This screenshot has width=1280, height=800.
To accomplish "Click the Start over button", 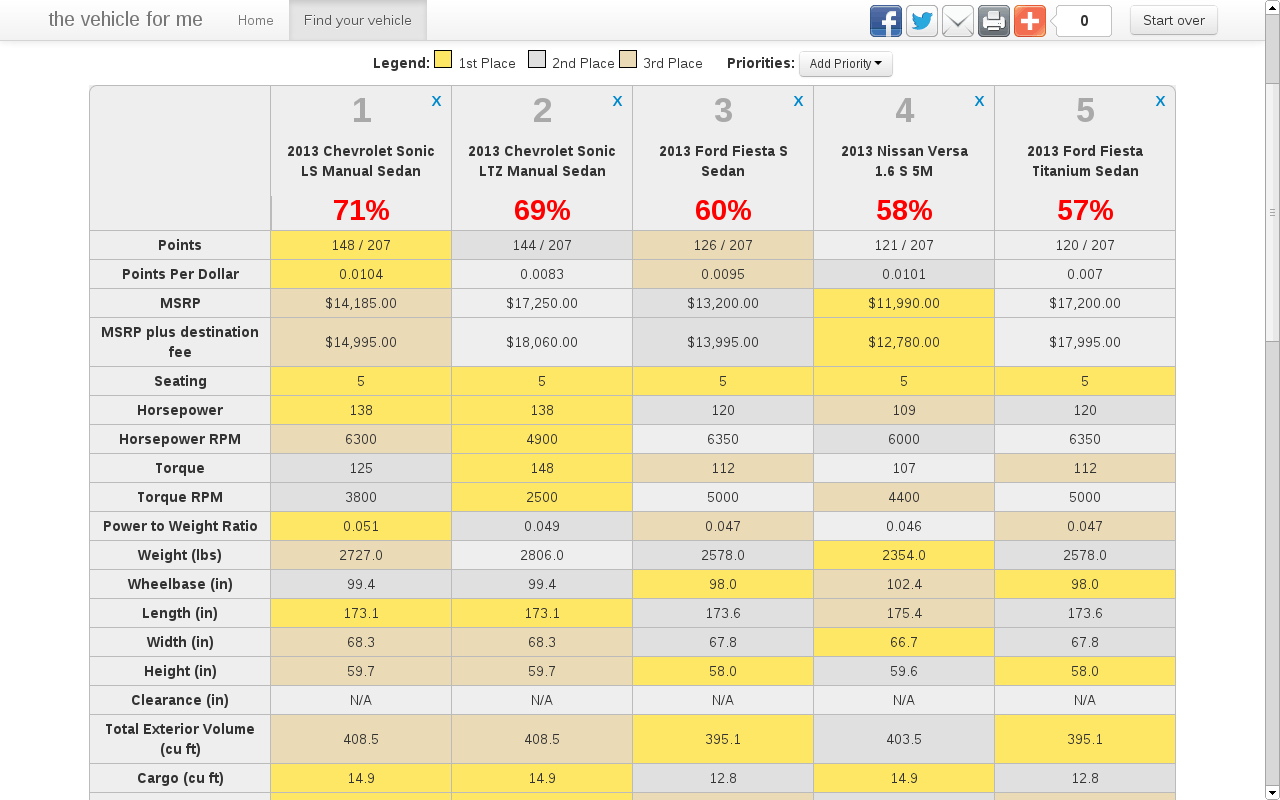I will [1174, 20].
